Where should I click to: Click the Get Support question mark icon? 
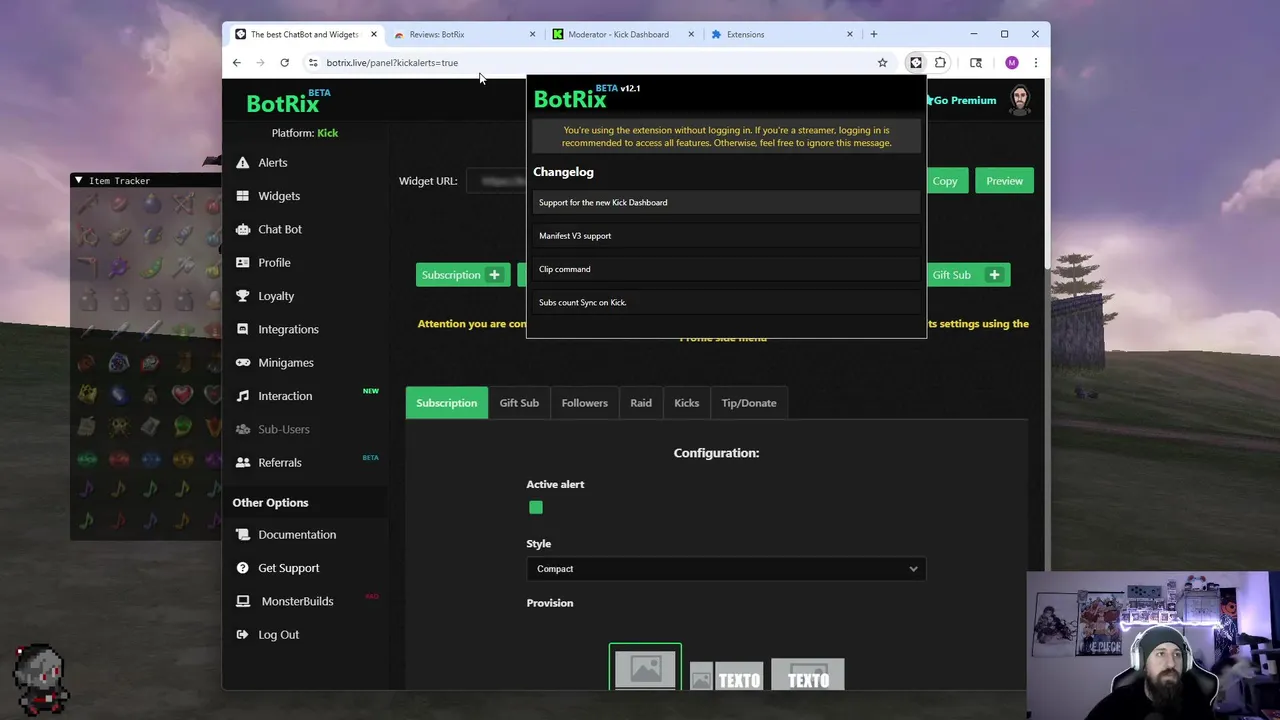click(x=242, y=568)
